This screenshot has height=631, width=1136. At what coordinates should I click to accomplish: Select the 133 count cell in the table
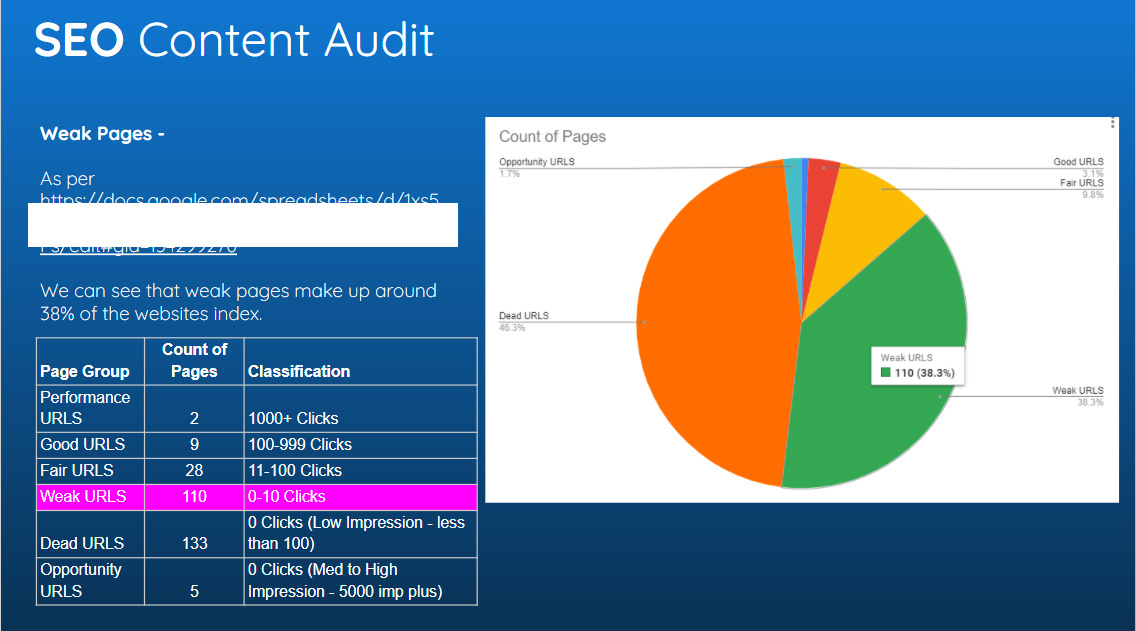pos(194,543)
